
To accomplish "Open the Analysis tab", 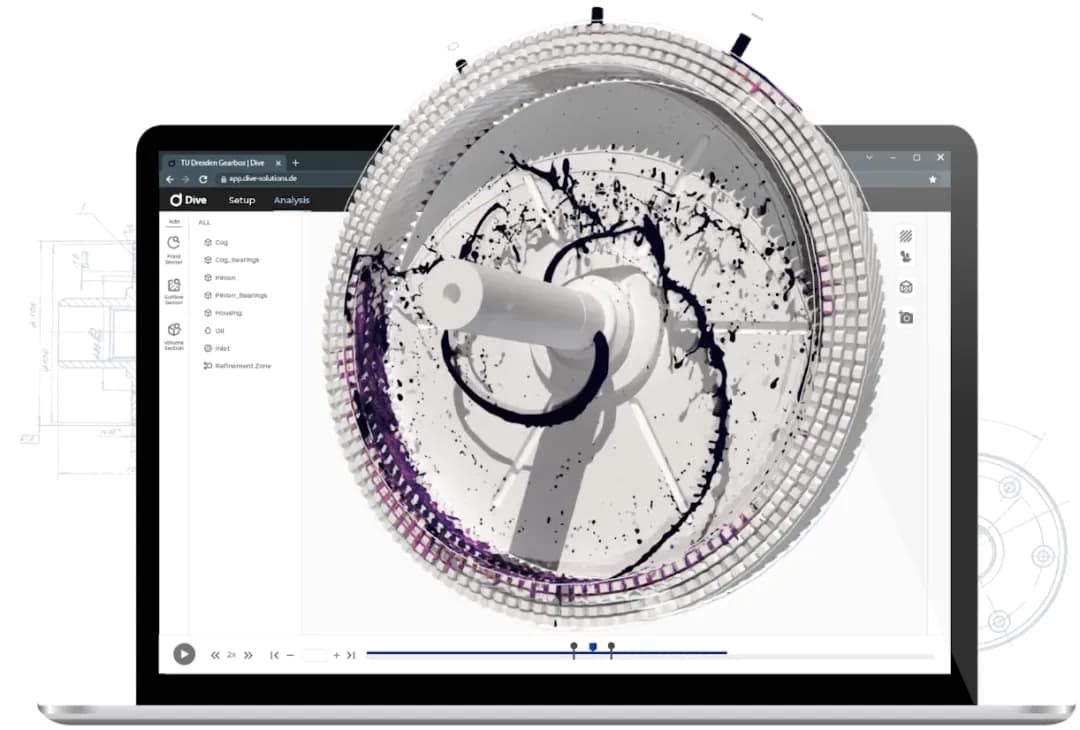I will (x=292, y=200).
